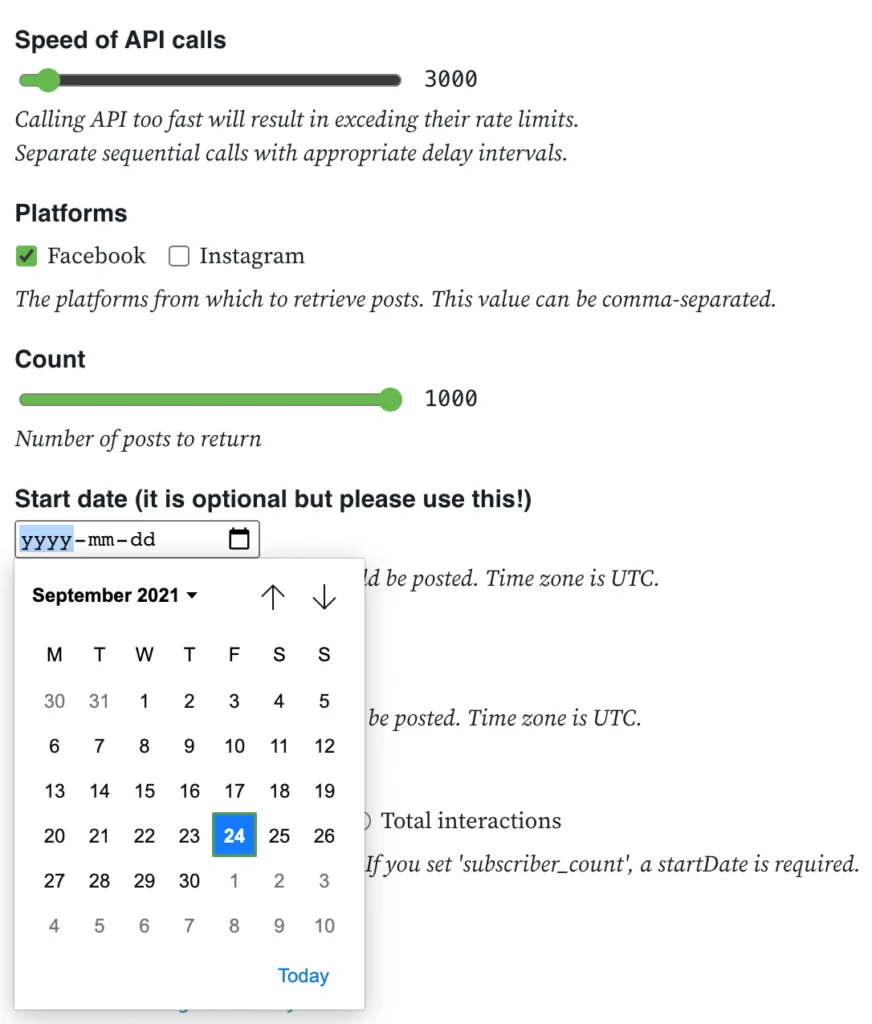Pick October 10 greyed date in calendar
This screenshot has width=872, height=1024.
324,926
